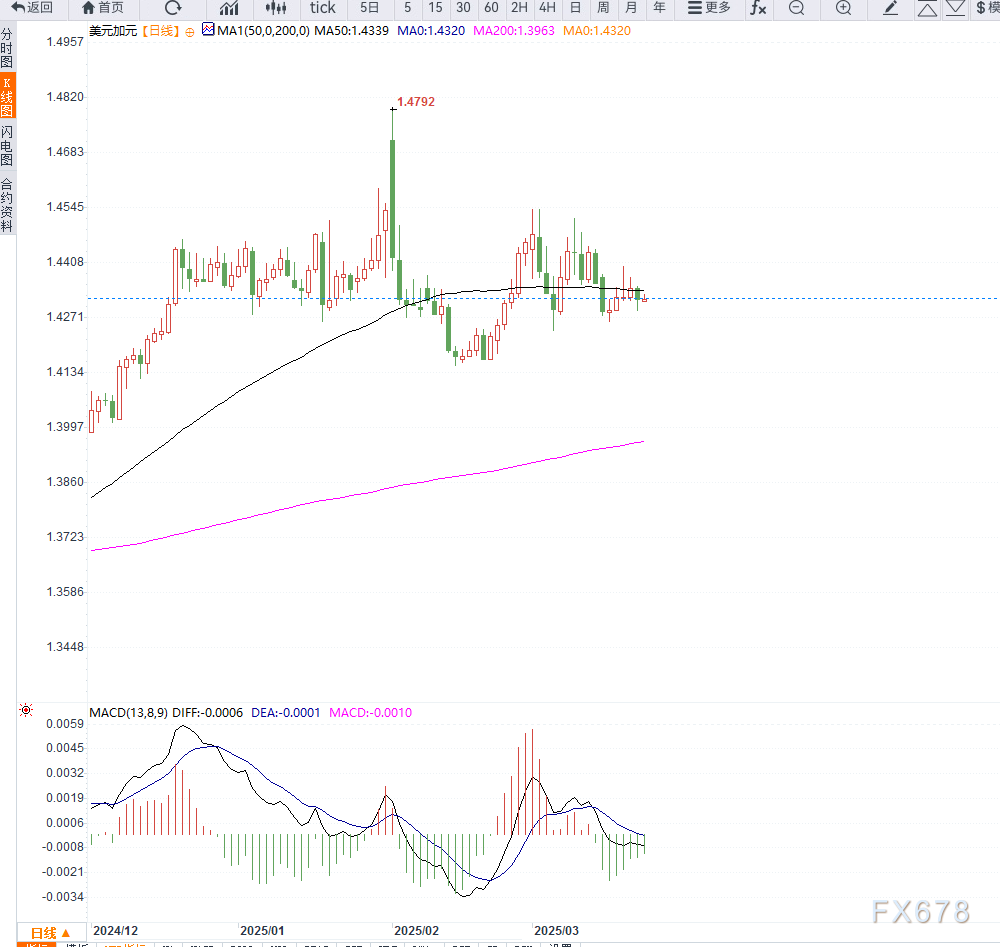Viewport: 1000px width, 947px height.
Task: Switch to K线图 side tab
Action: [7, 96]
